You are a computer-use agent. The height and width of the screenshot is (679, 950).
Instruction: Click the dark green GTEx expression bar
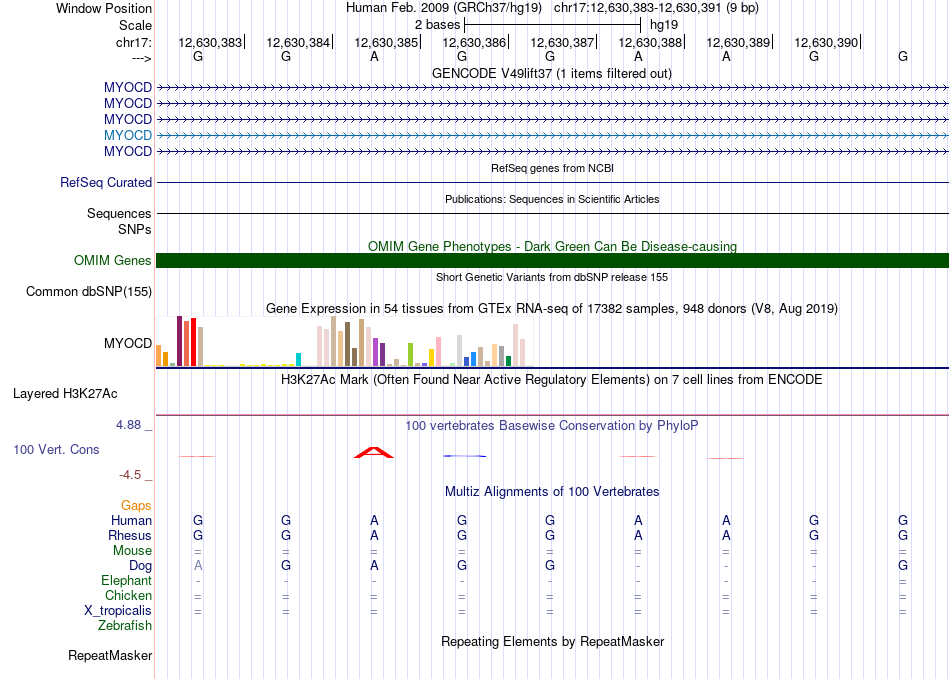coord(509,361)
